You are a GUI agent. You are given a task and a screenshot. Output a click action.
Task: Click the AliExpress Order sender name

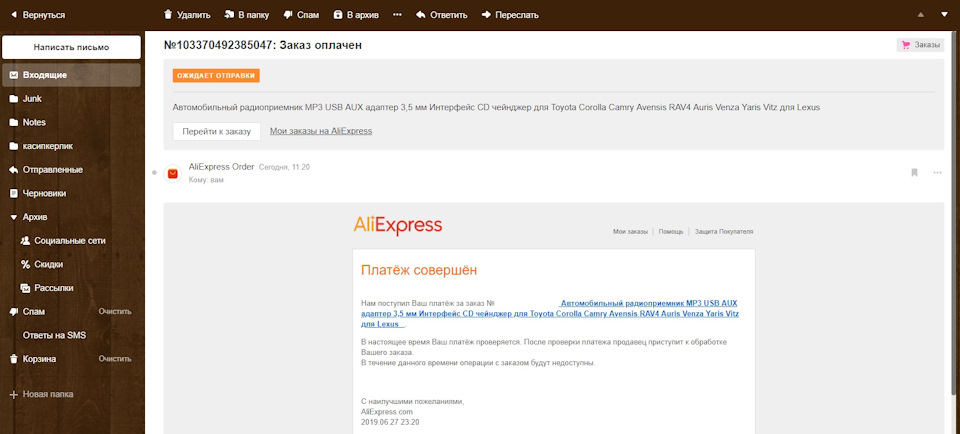click(x=221, y=166)
